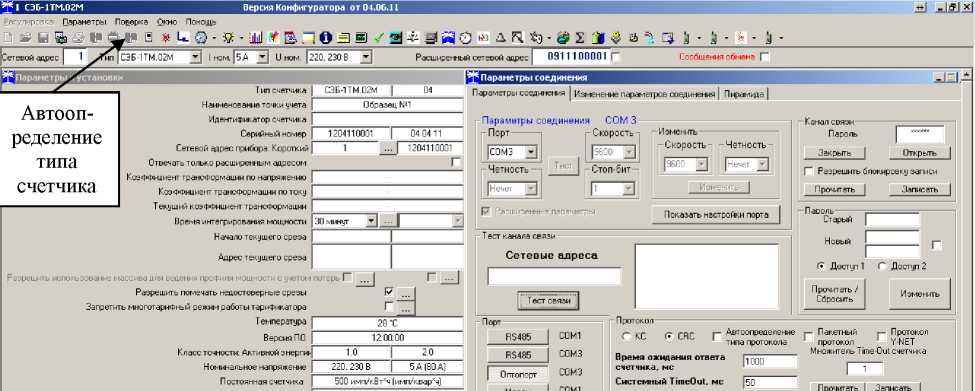Select the КС protocol radio button
975x391 pixels.
pyautogui.click(x=627, y=336)
